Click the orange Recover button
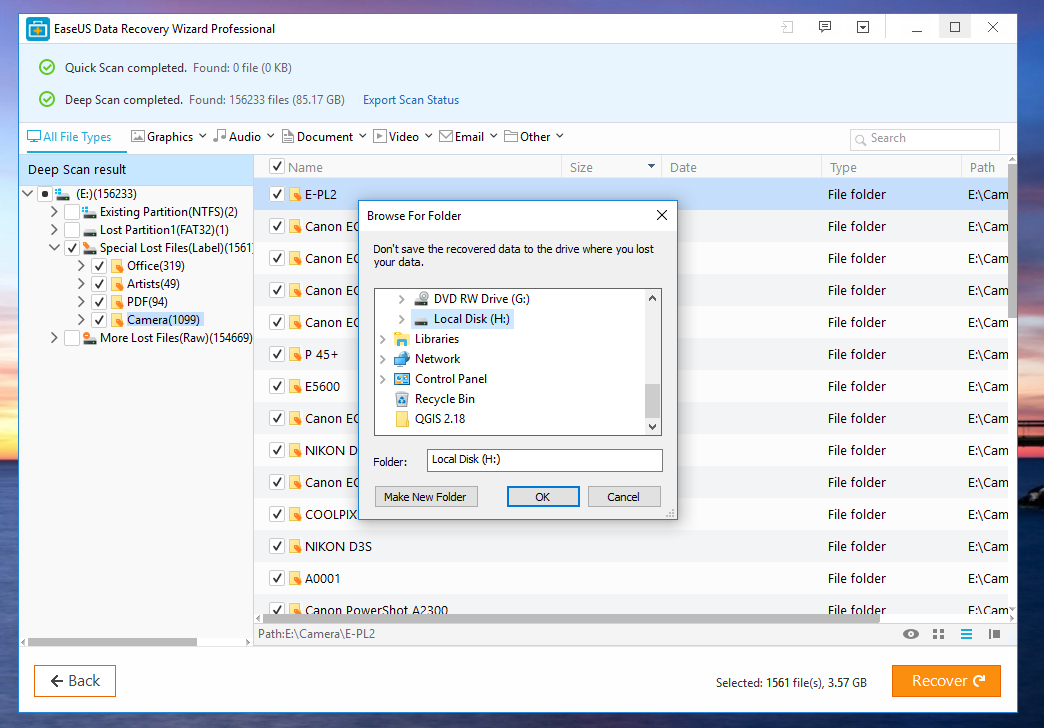This screenshot has height=728, width=1044. pos(946,681)
